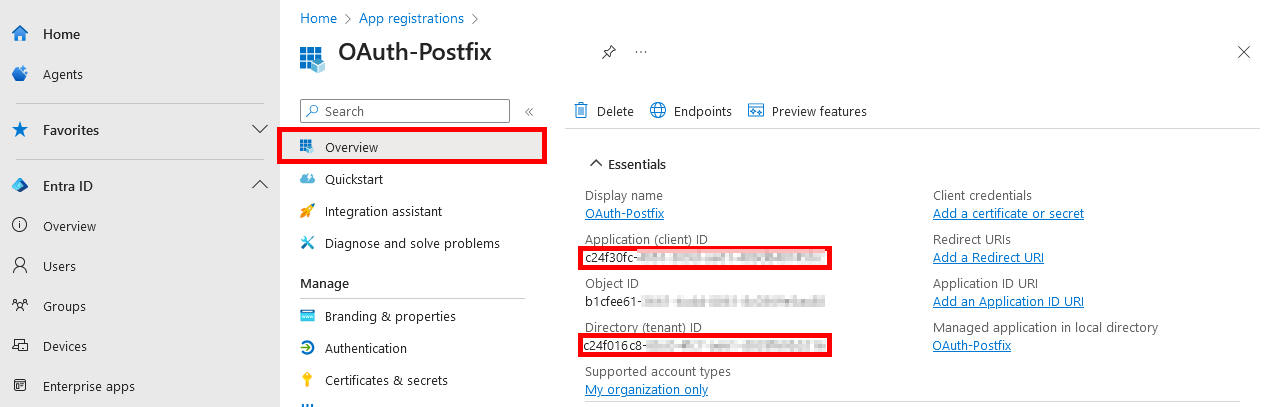Viewport: 1280px width, 407px height.
Task: Open the more options ellipsis
Action: [641, 52]
